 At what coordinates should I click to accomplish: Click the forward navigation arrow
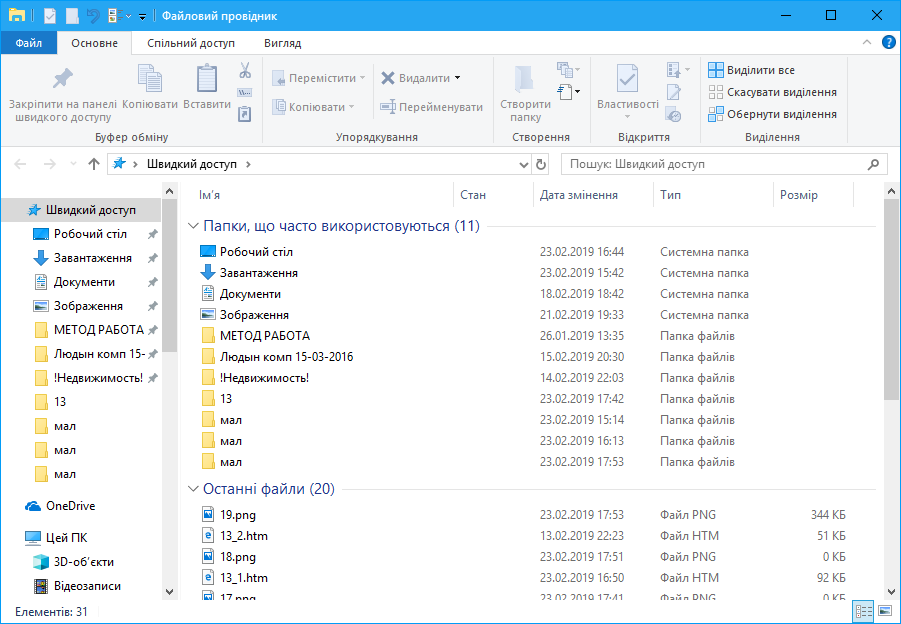pos(50,164)
